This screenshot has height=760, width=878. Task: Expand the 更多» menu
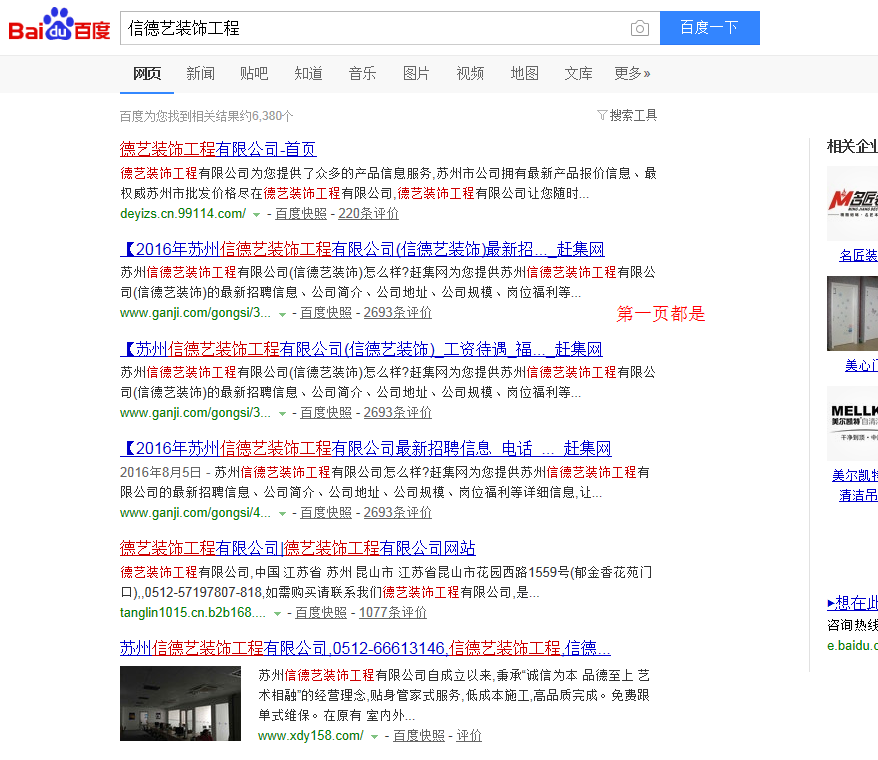coord(632,73)
